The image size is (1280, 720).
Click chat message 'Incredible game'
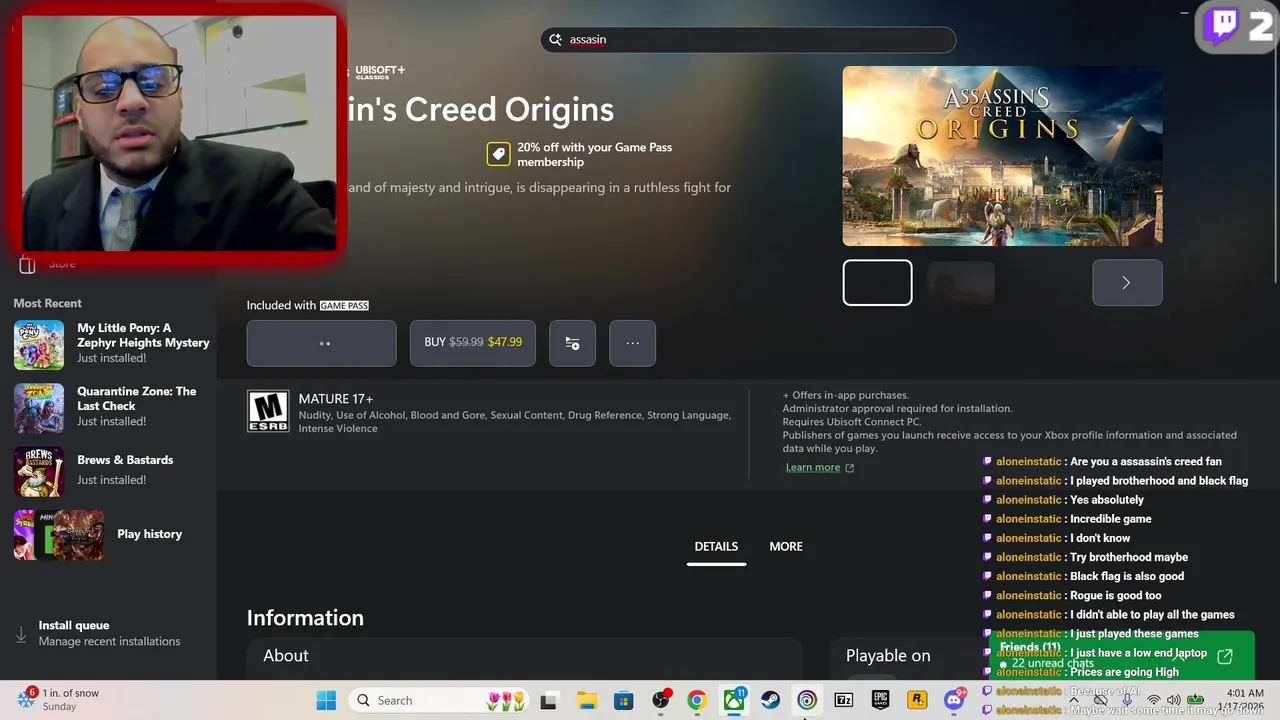click(x=1111, y=519)
